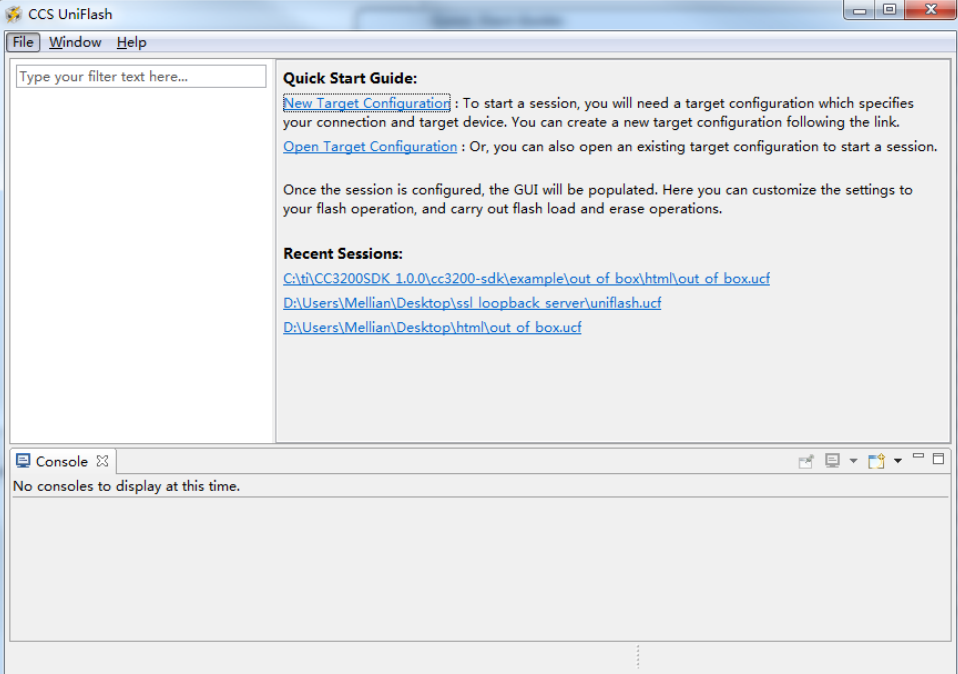Screen dimensions: 958x674
Task: Minimize the Console panel
Action: (x=918, y=456)
